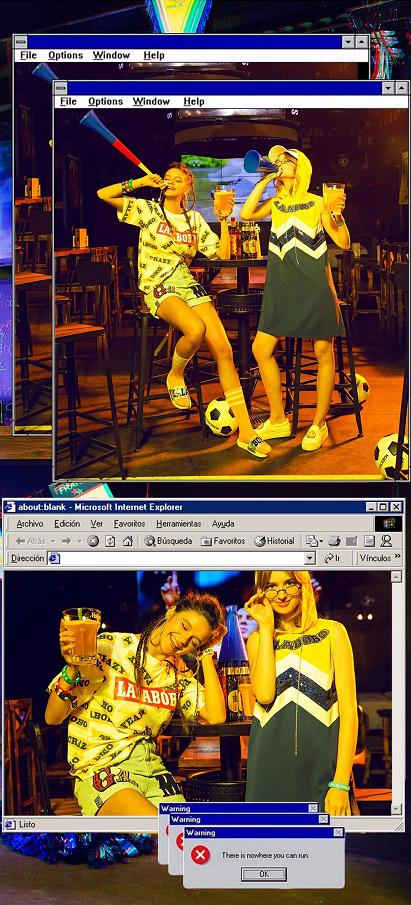The height and width of the screenshot is (905, 411).
Task: Expand the Back (Atrás) history dropdown arrow
Action: [53, 541]
